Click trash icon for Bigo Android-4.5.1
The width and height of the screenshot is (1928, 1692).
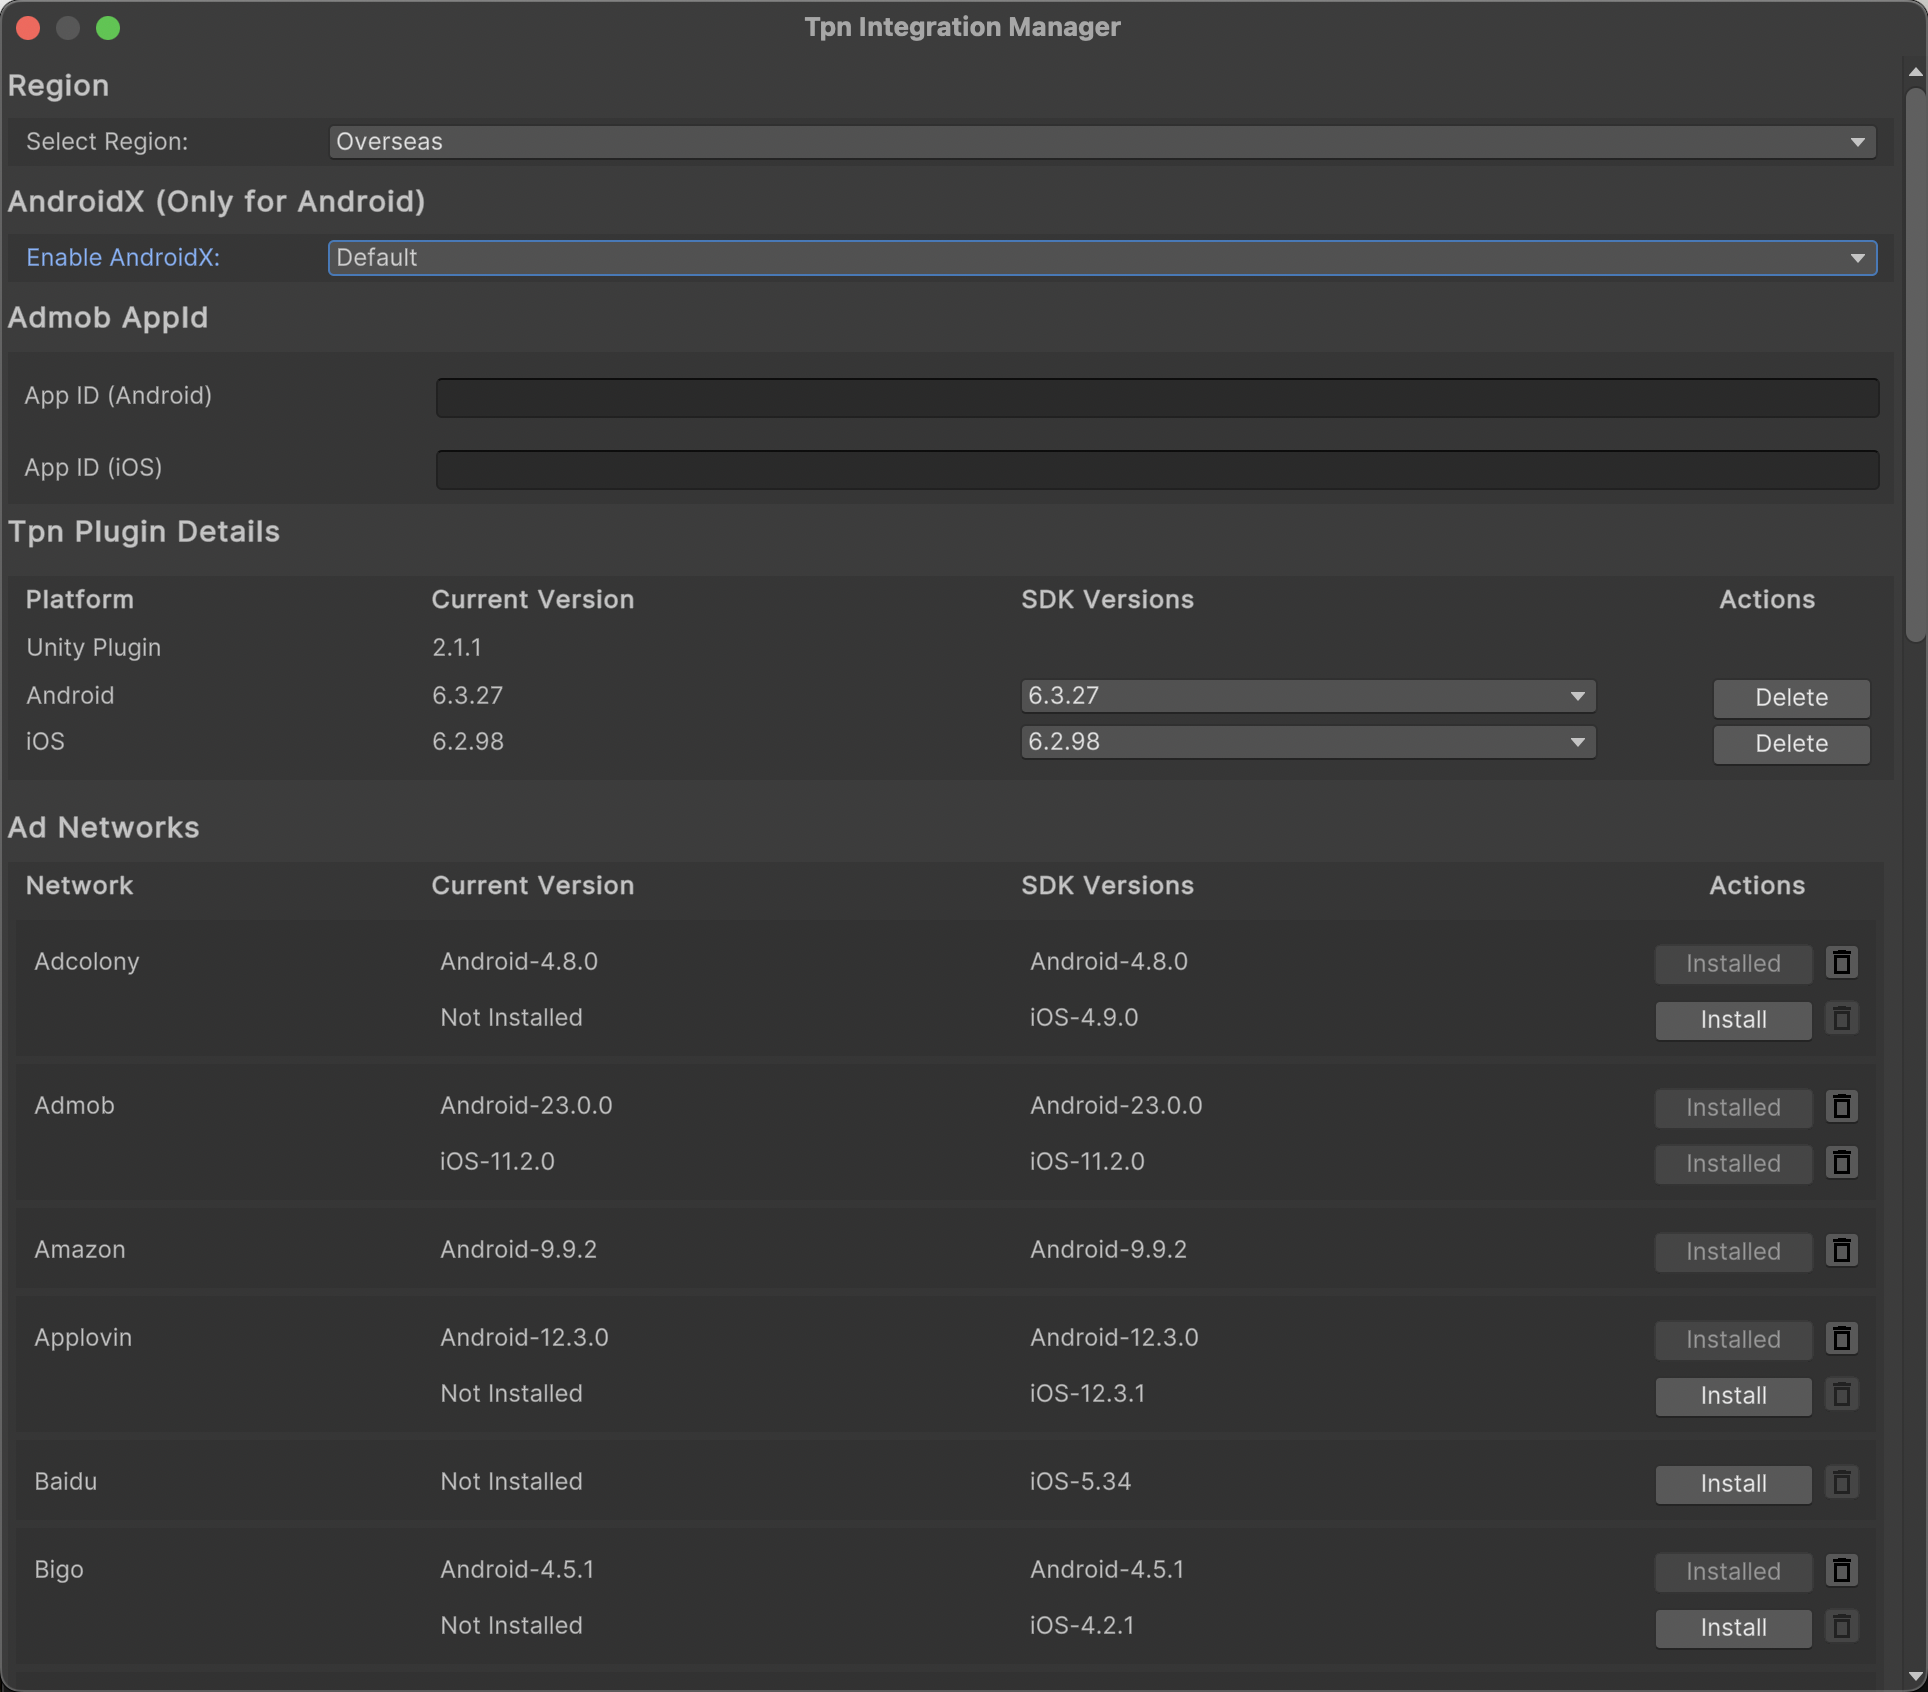[1841, 1570]
